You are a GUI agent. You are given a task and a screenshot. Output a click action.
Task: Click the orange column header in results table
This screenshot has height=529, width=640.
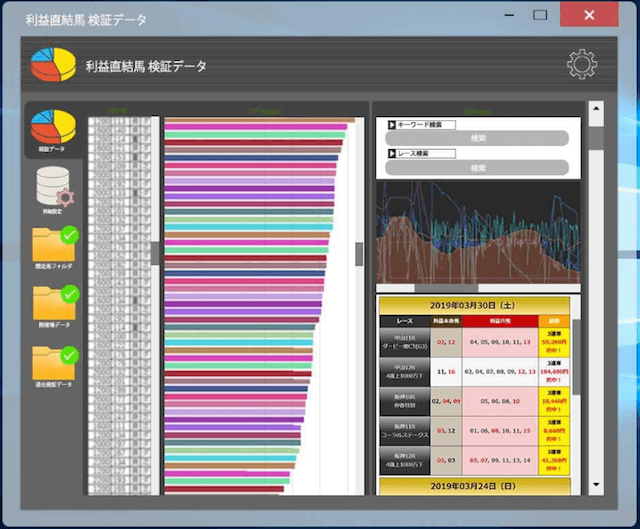(554, 321)
